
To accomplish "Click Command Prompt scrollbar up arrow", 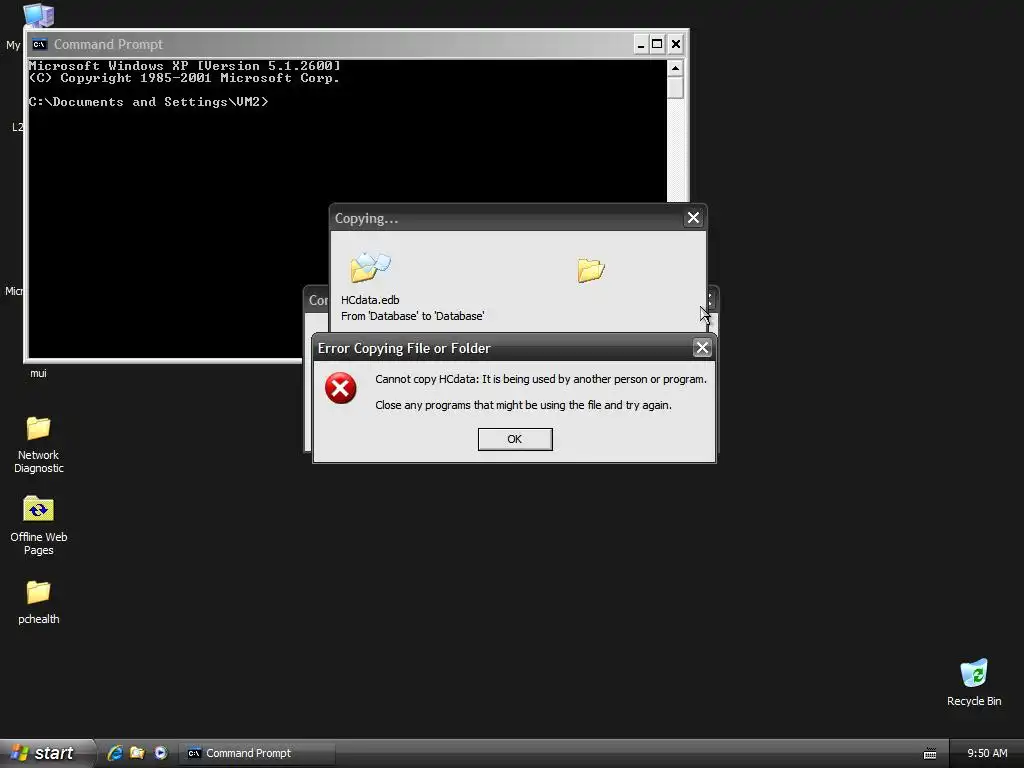I will 675,68.
